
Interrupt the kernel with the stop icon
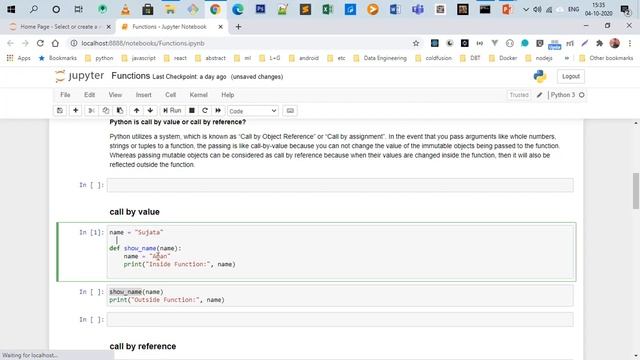191,111
